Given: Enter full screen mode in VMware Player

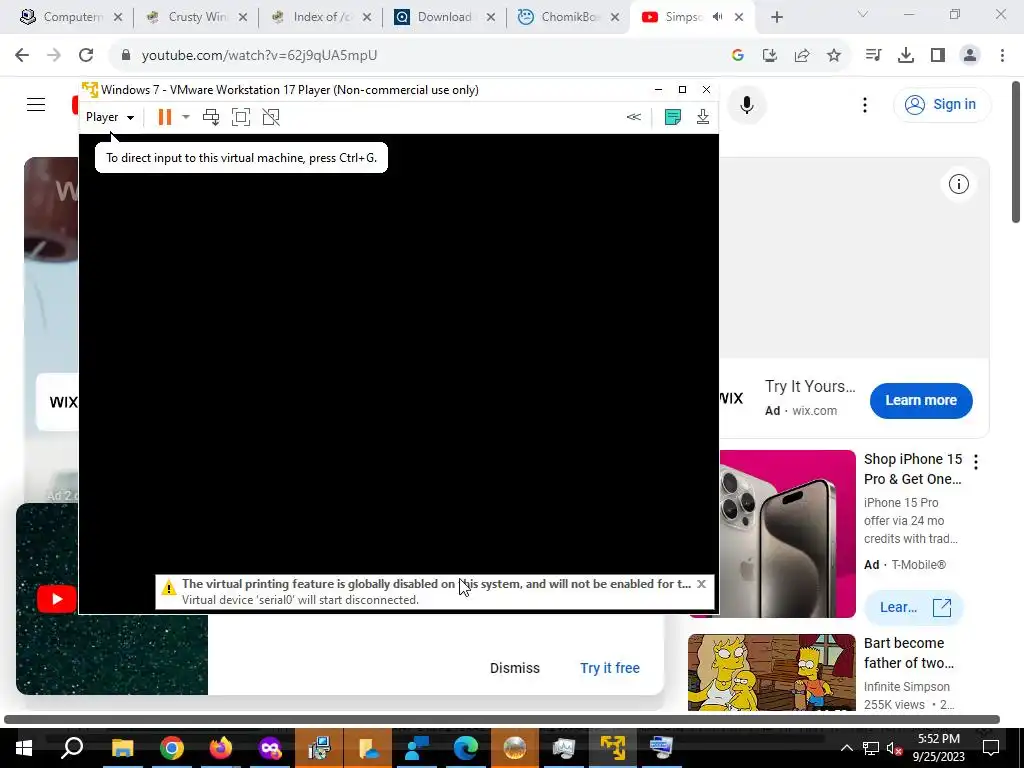Looking at the screenshot, I should click(241, 117).
